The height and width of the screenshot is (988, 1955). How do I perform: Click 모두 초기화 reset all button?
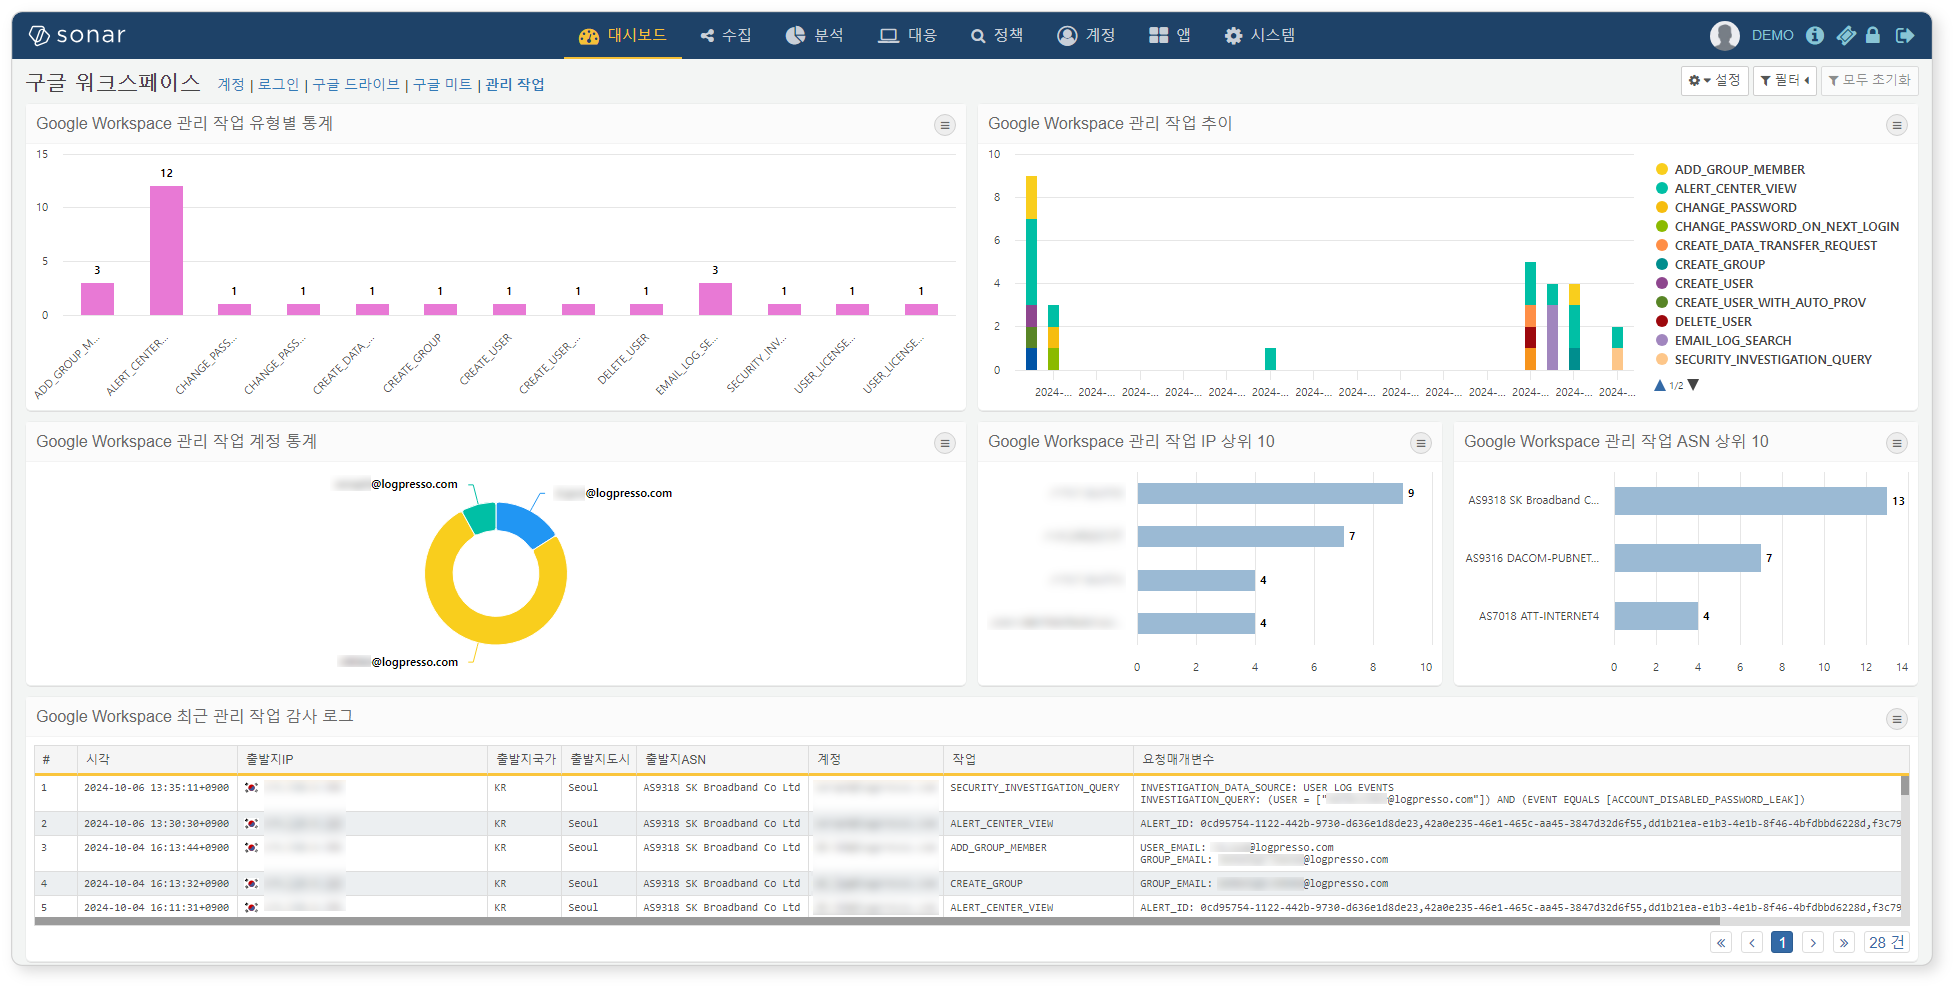point(1869,80)
